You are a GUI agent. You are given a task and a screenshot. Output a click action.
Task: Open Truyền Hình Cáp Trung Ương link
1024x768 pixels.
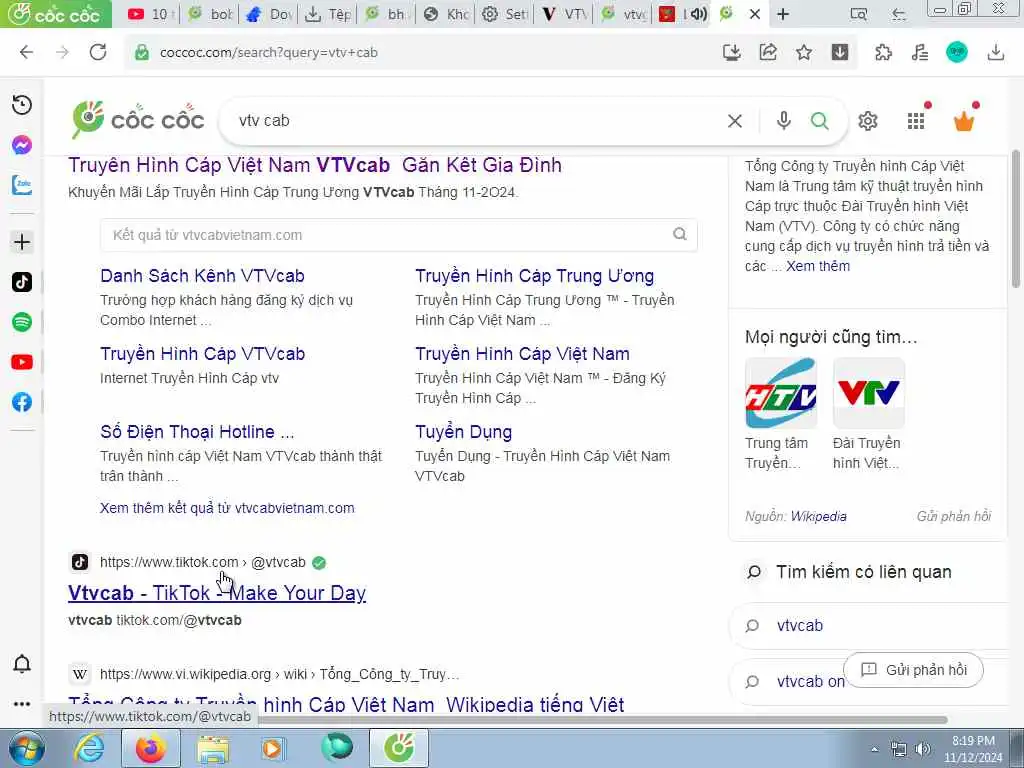click(x=534, y=276)
